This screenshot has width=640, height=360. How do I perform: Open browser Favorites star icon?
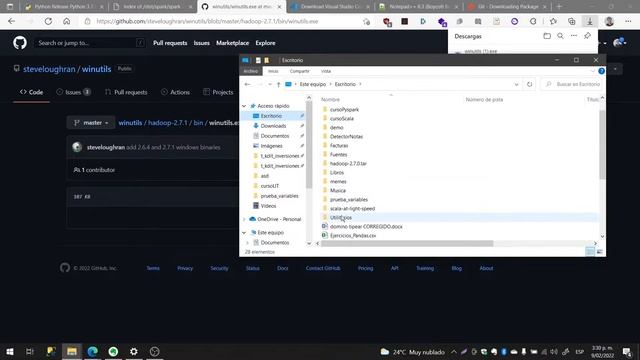[553, 21]
